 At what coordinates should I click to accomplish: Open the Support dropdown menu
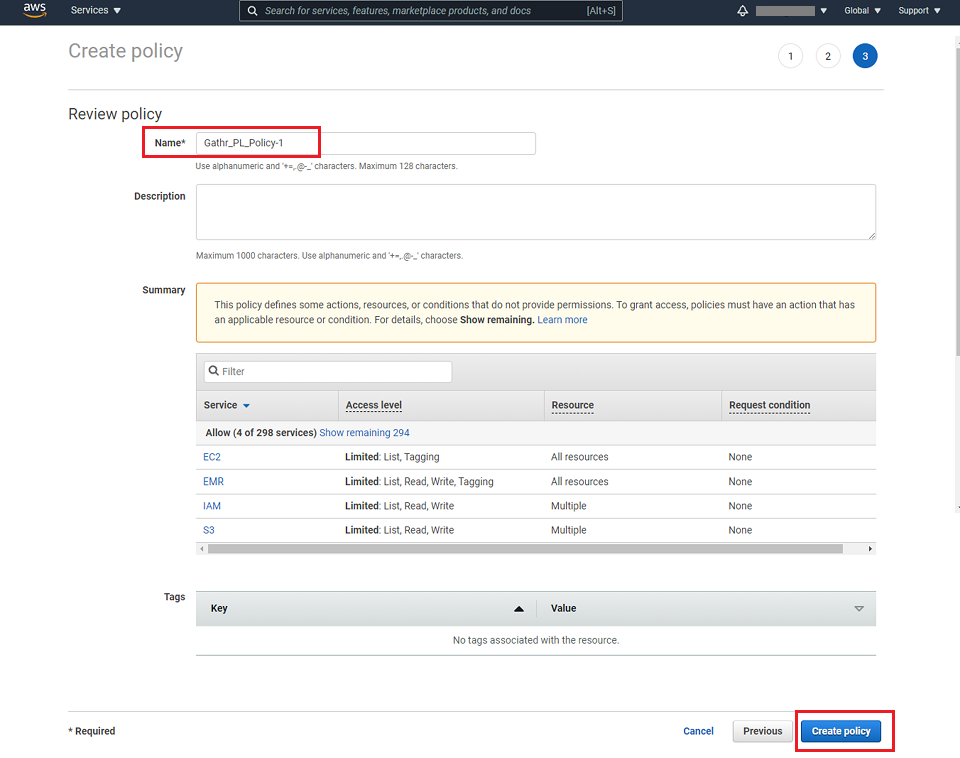click(918, 11)
